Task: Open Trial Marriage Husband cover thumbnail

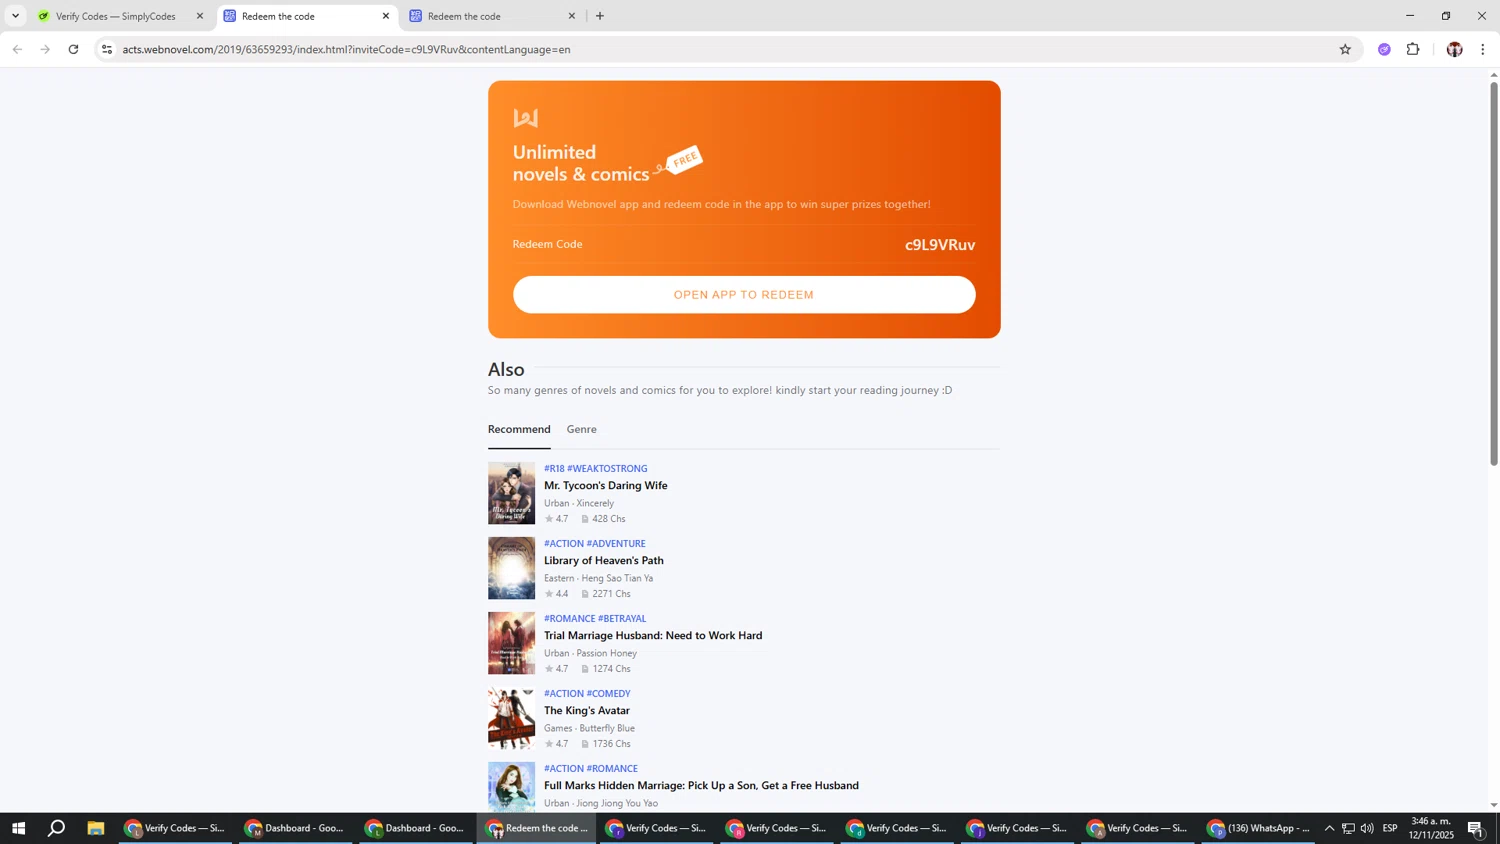Action: (x=511, y=643)
